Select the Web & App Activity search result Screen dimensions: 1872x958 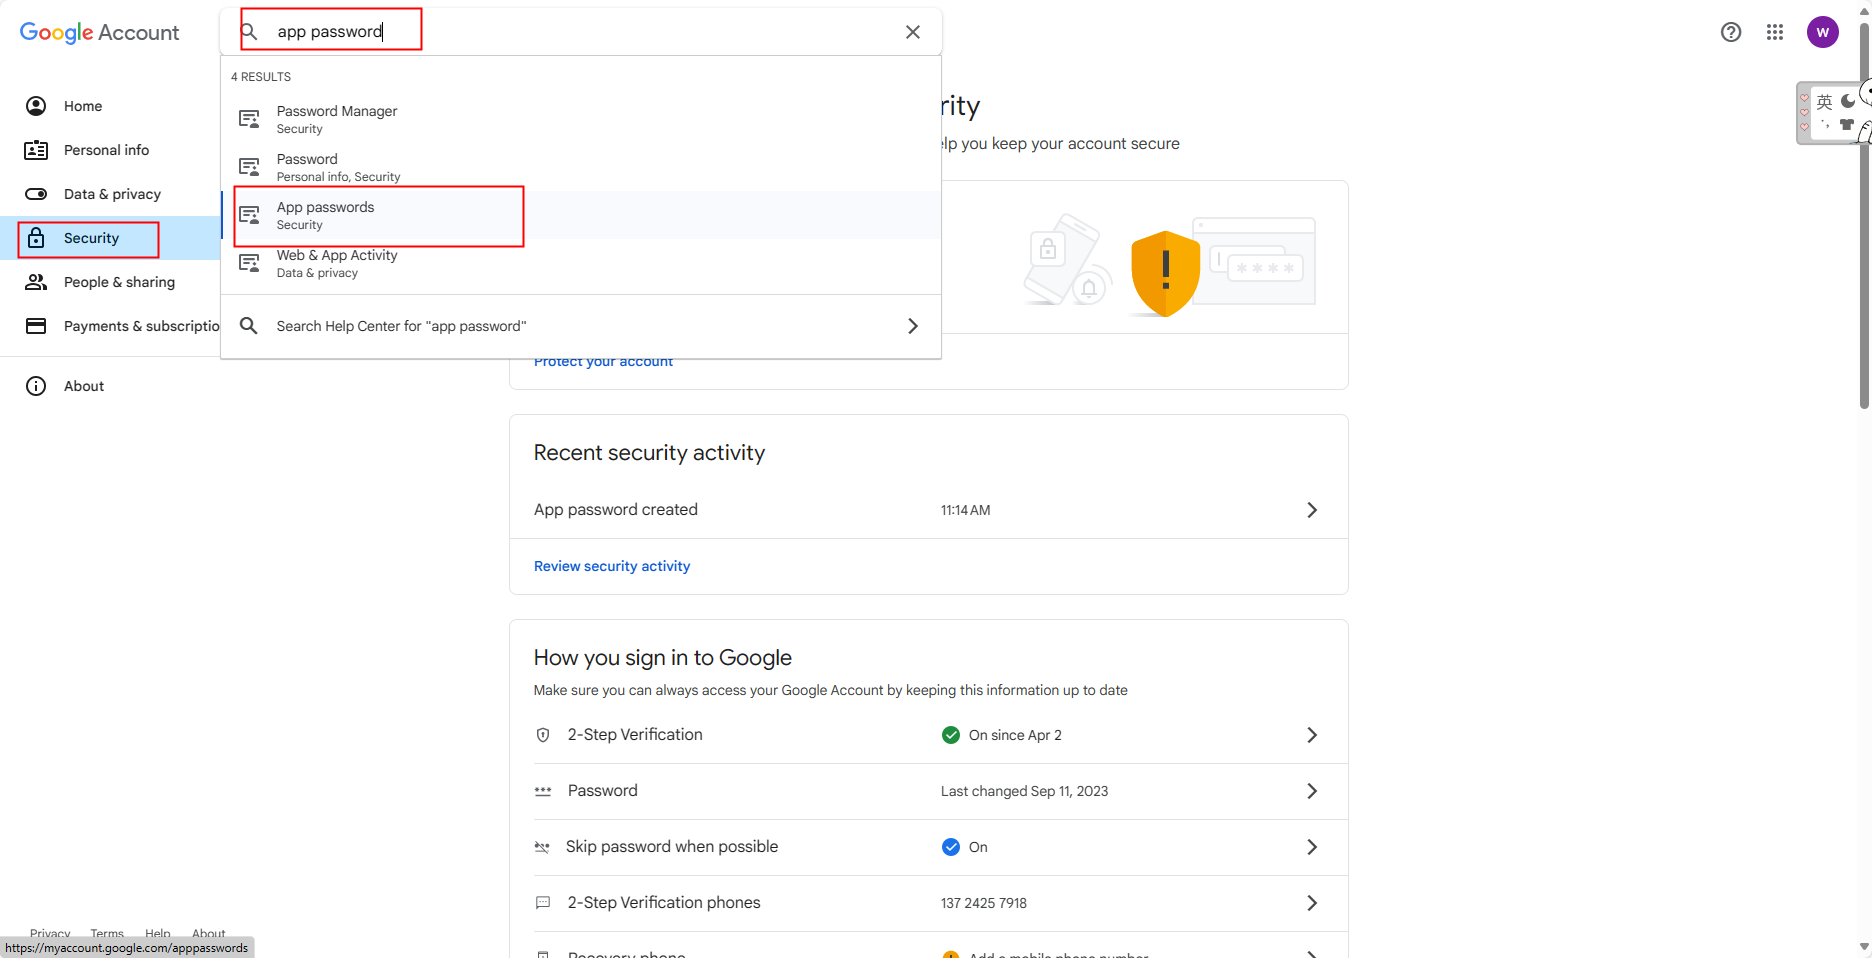pos(581,263)
